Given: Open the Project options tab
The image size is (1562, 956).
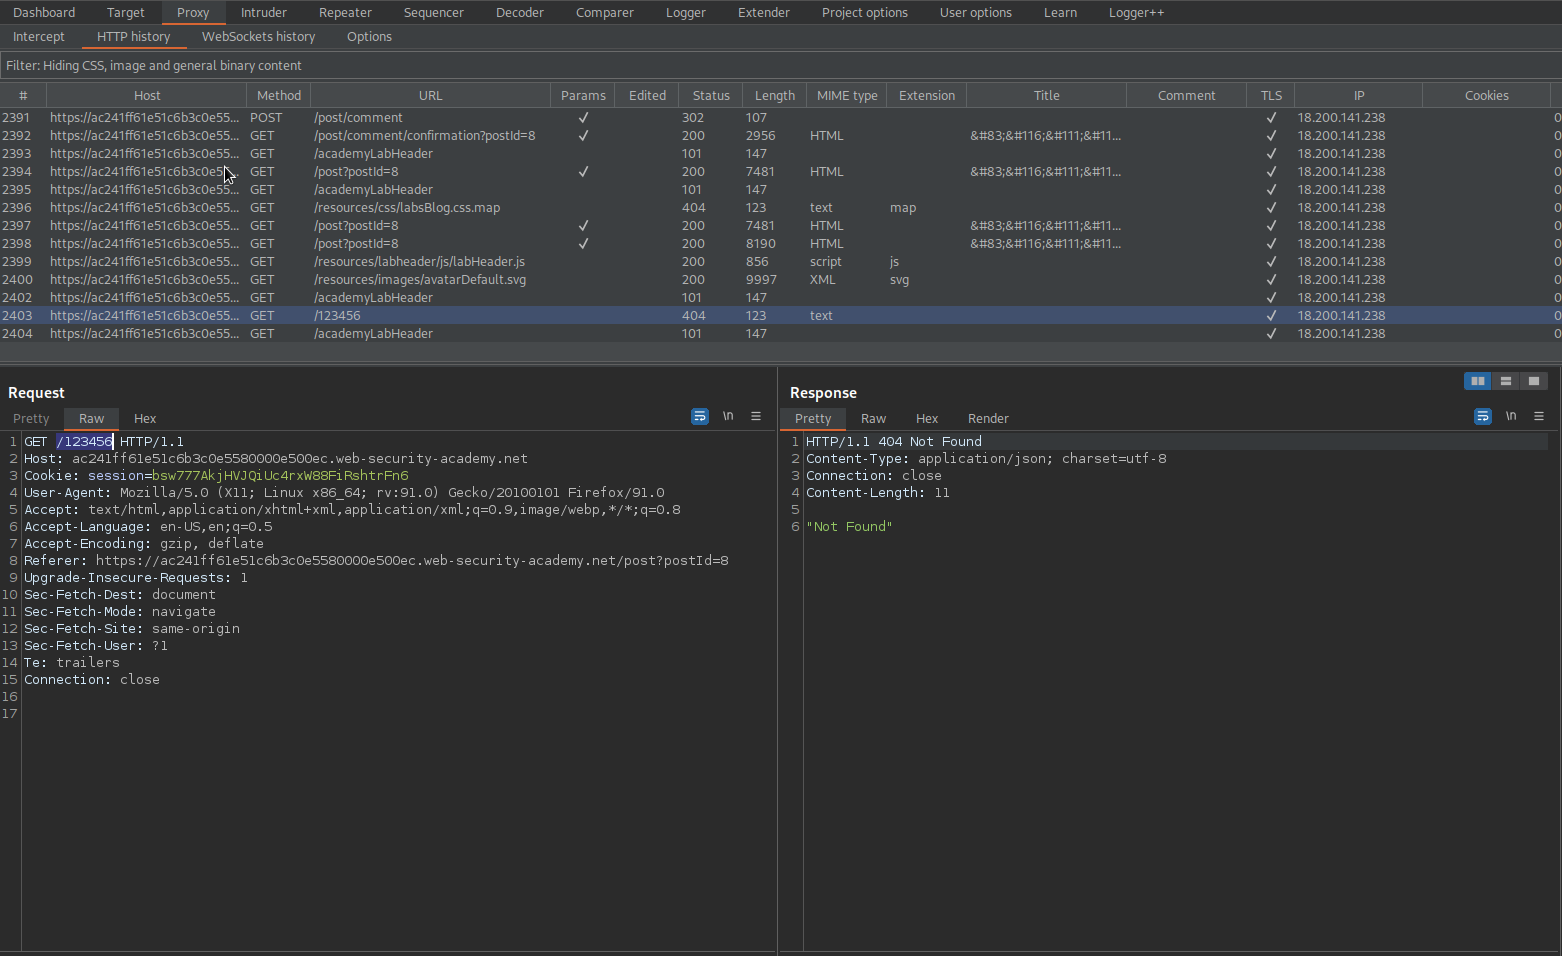Looking at the screenshot, I should click(865, 12).
